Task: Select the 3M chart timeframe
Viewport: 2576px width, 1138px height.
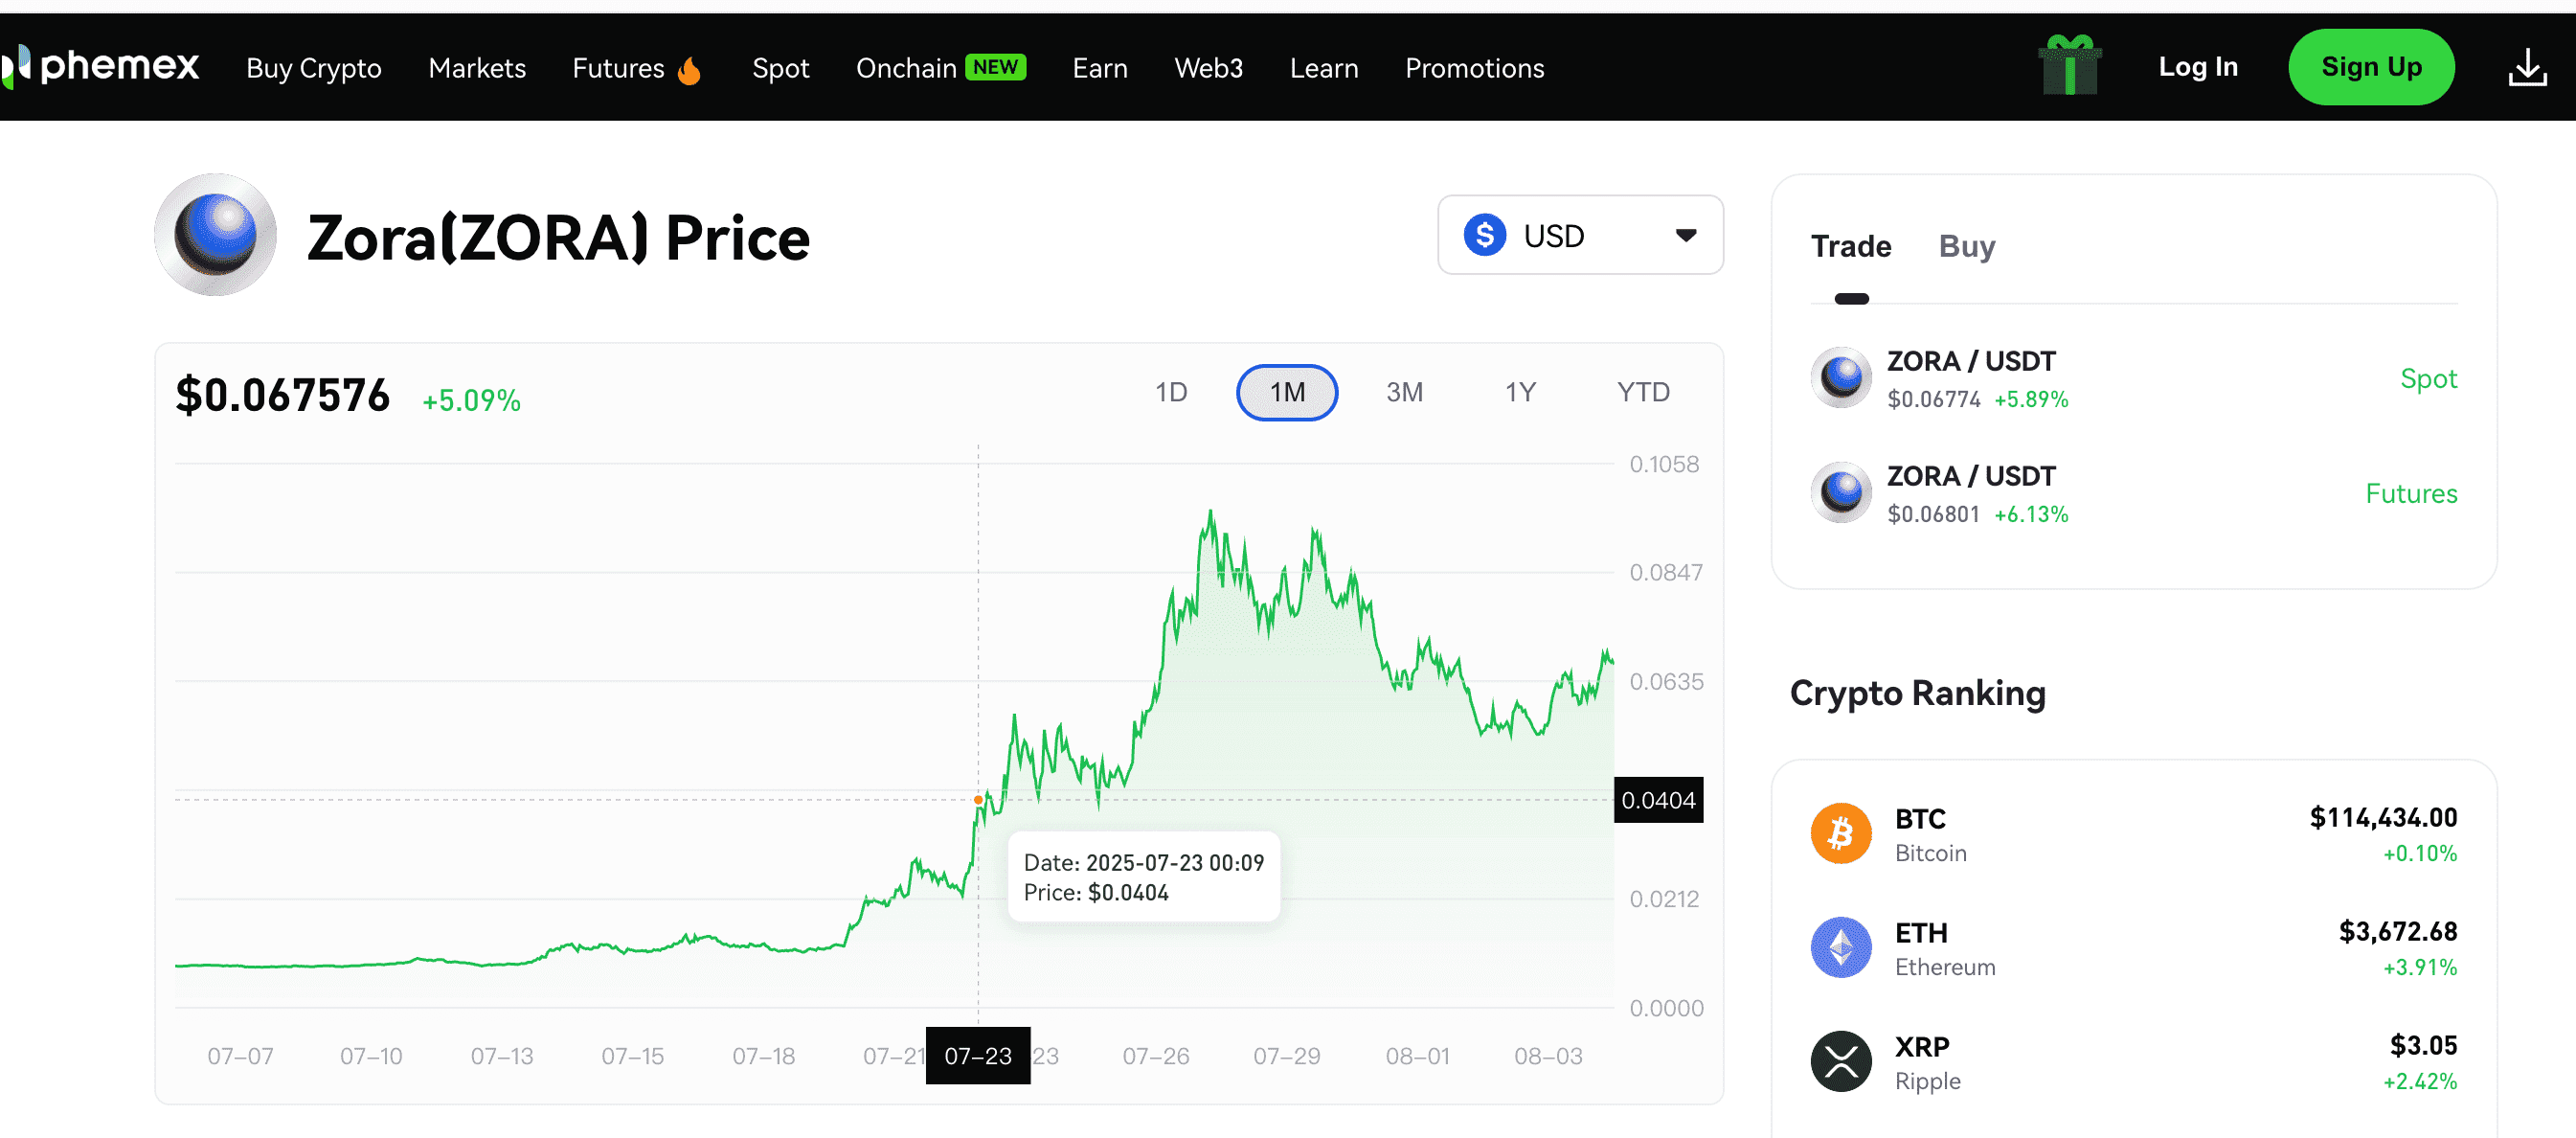Action: pos(1404,392)
